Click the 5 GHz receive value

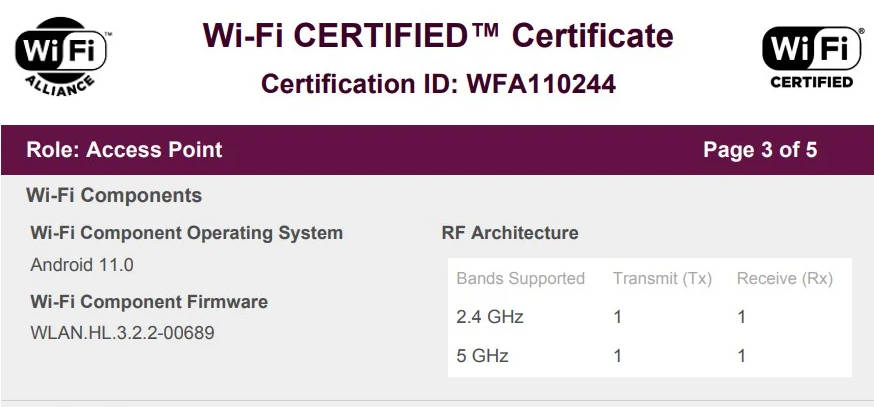742,355
